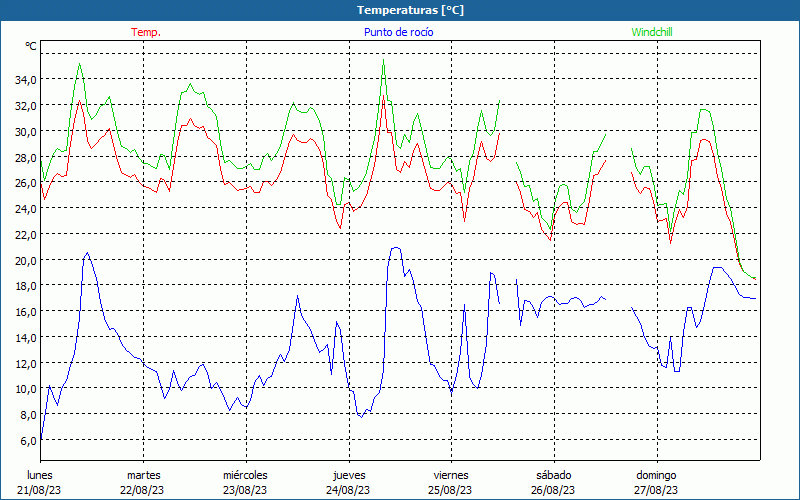Select the red Temp. legend label
The height and width of the screenshot is (500, 800).
146,32
